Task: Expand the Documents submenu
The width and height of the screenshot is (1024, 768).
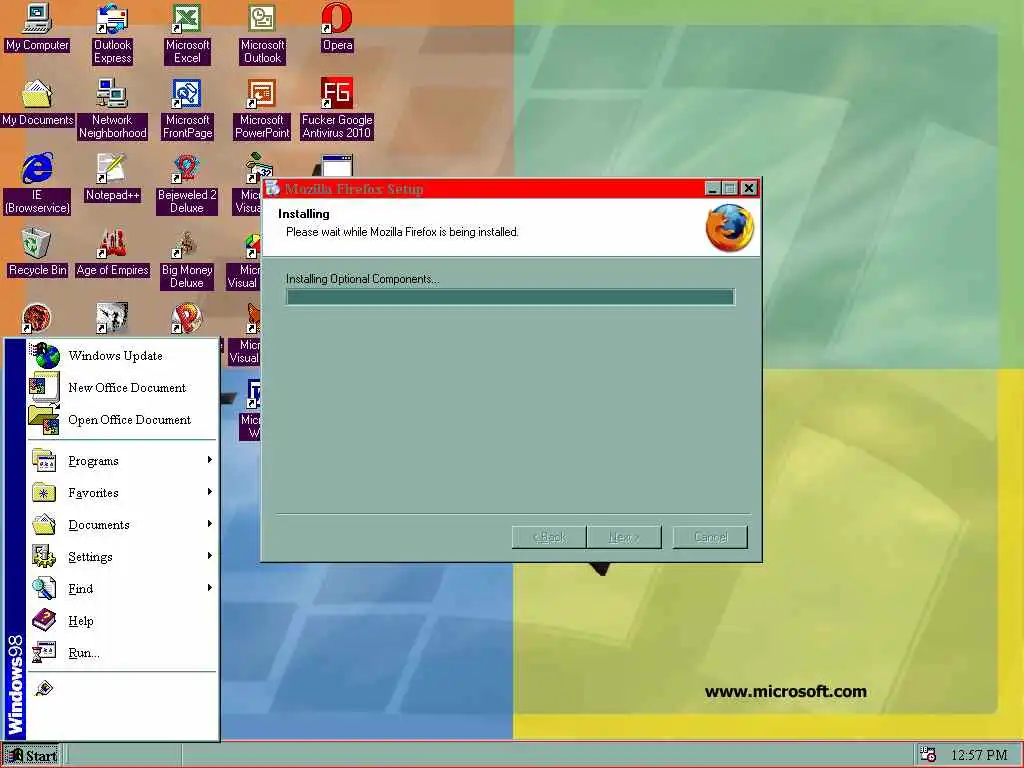Action: click(122, 524)
